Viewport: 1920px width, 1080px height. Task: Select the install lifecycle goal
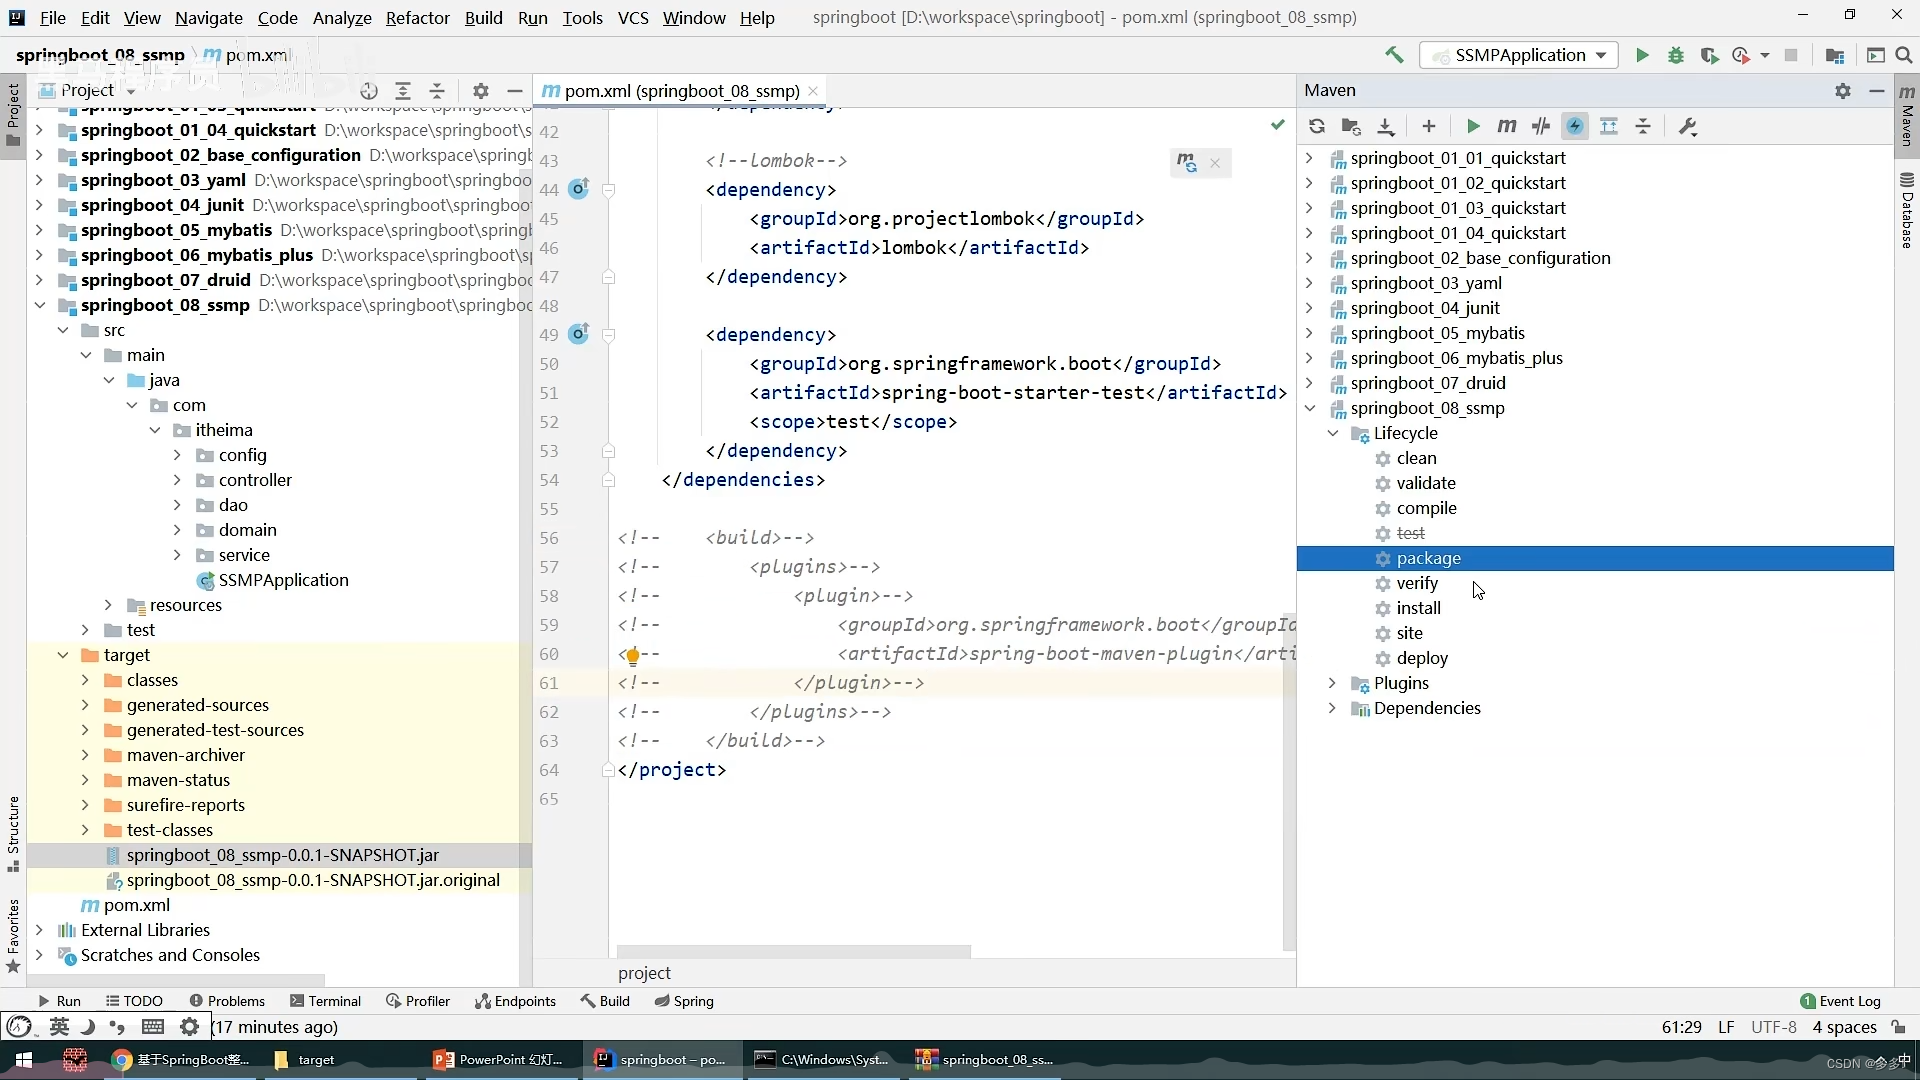[1418, 608]
